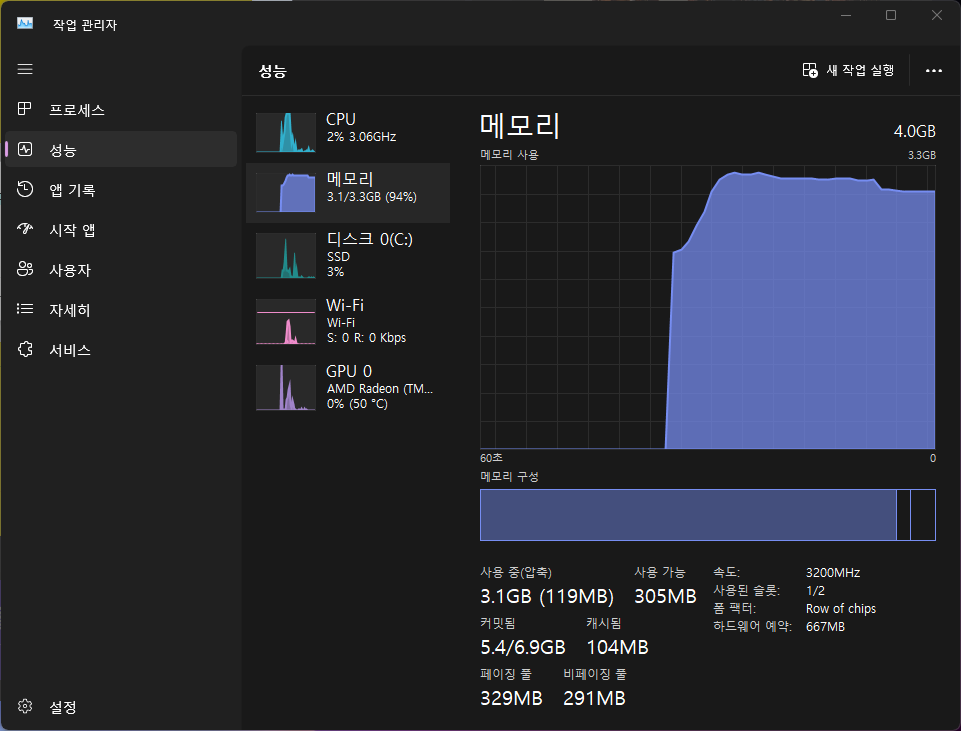Click the 104MB cached value
Image resolution: width=961 pixels, height=731 pixels.
pos(617,647)
